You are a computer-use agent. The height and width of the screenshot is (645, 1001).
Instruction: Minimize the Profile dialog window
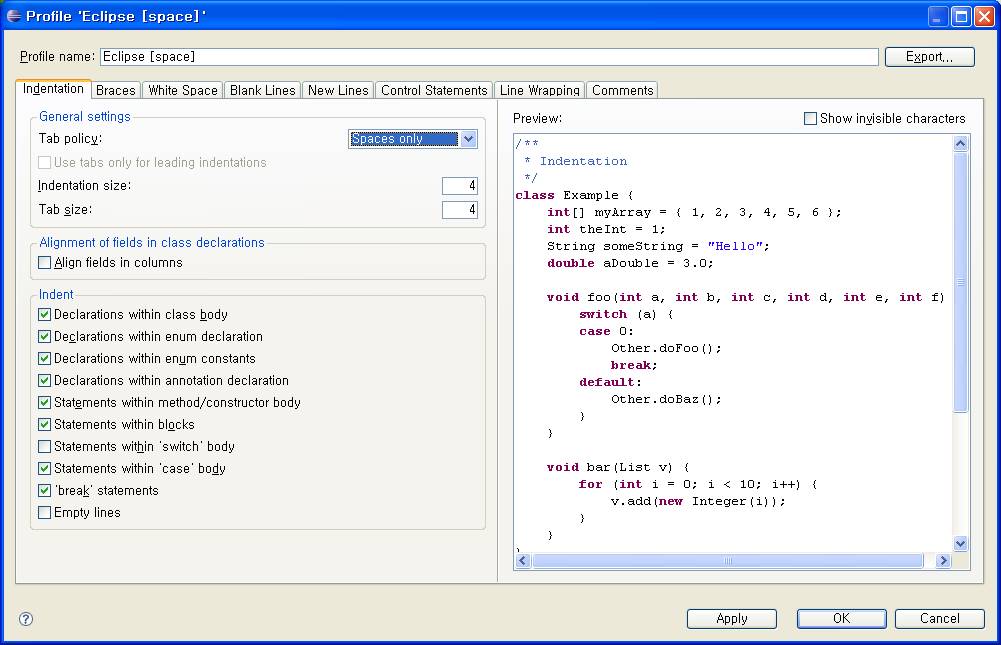point(937,16)
